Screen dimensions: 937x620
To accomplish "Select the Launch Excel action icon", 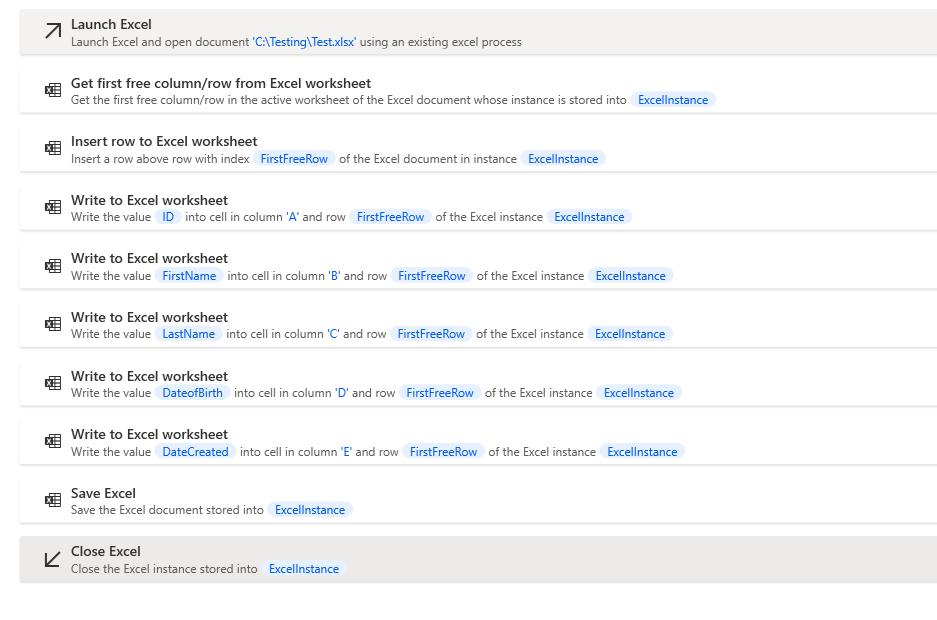I will pos(52,31).
